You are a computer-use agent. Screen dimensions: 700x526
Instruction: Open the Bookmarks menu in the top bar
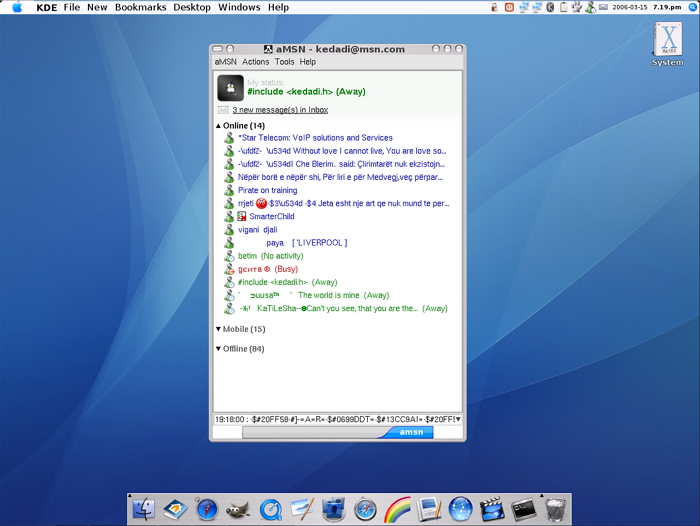(x=140, y=7)
